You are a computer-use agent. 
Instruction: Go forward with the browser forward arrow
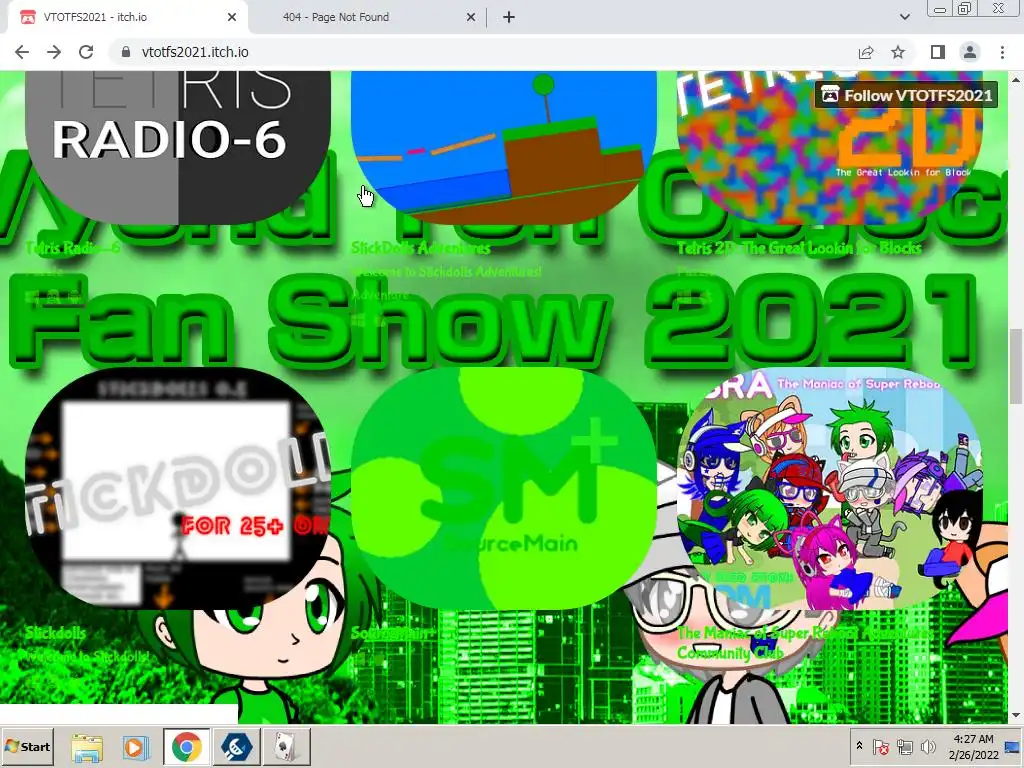tap(54, 52)
